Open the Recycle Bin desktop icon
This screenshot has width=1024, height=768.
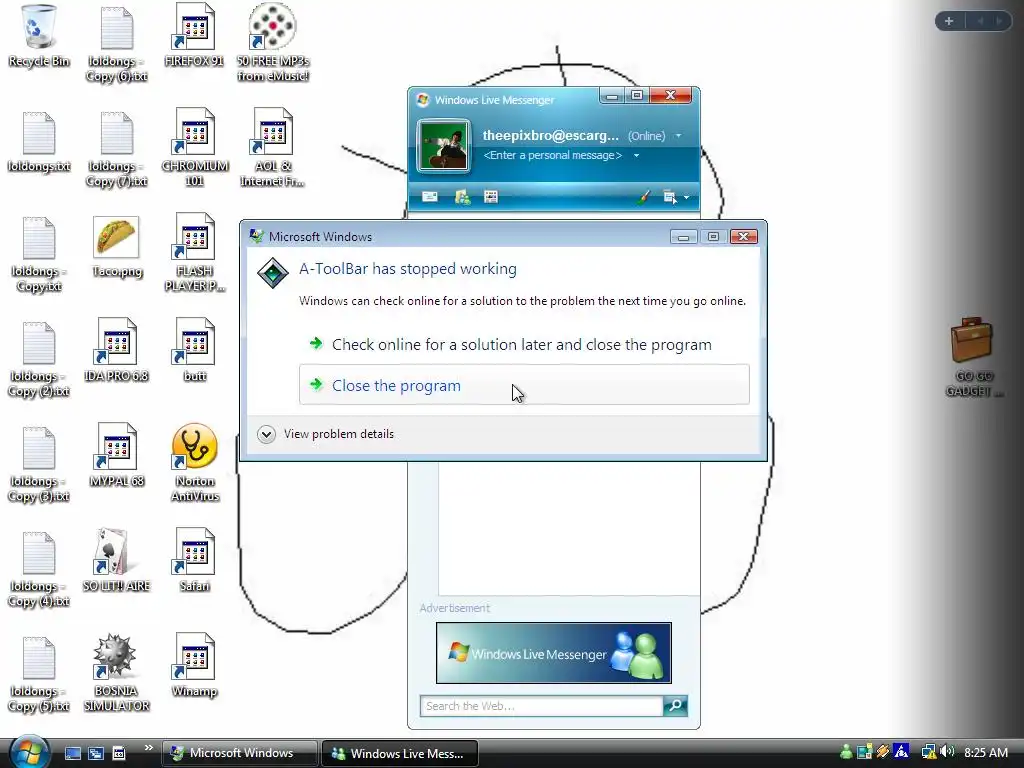tap(39, 27)
